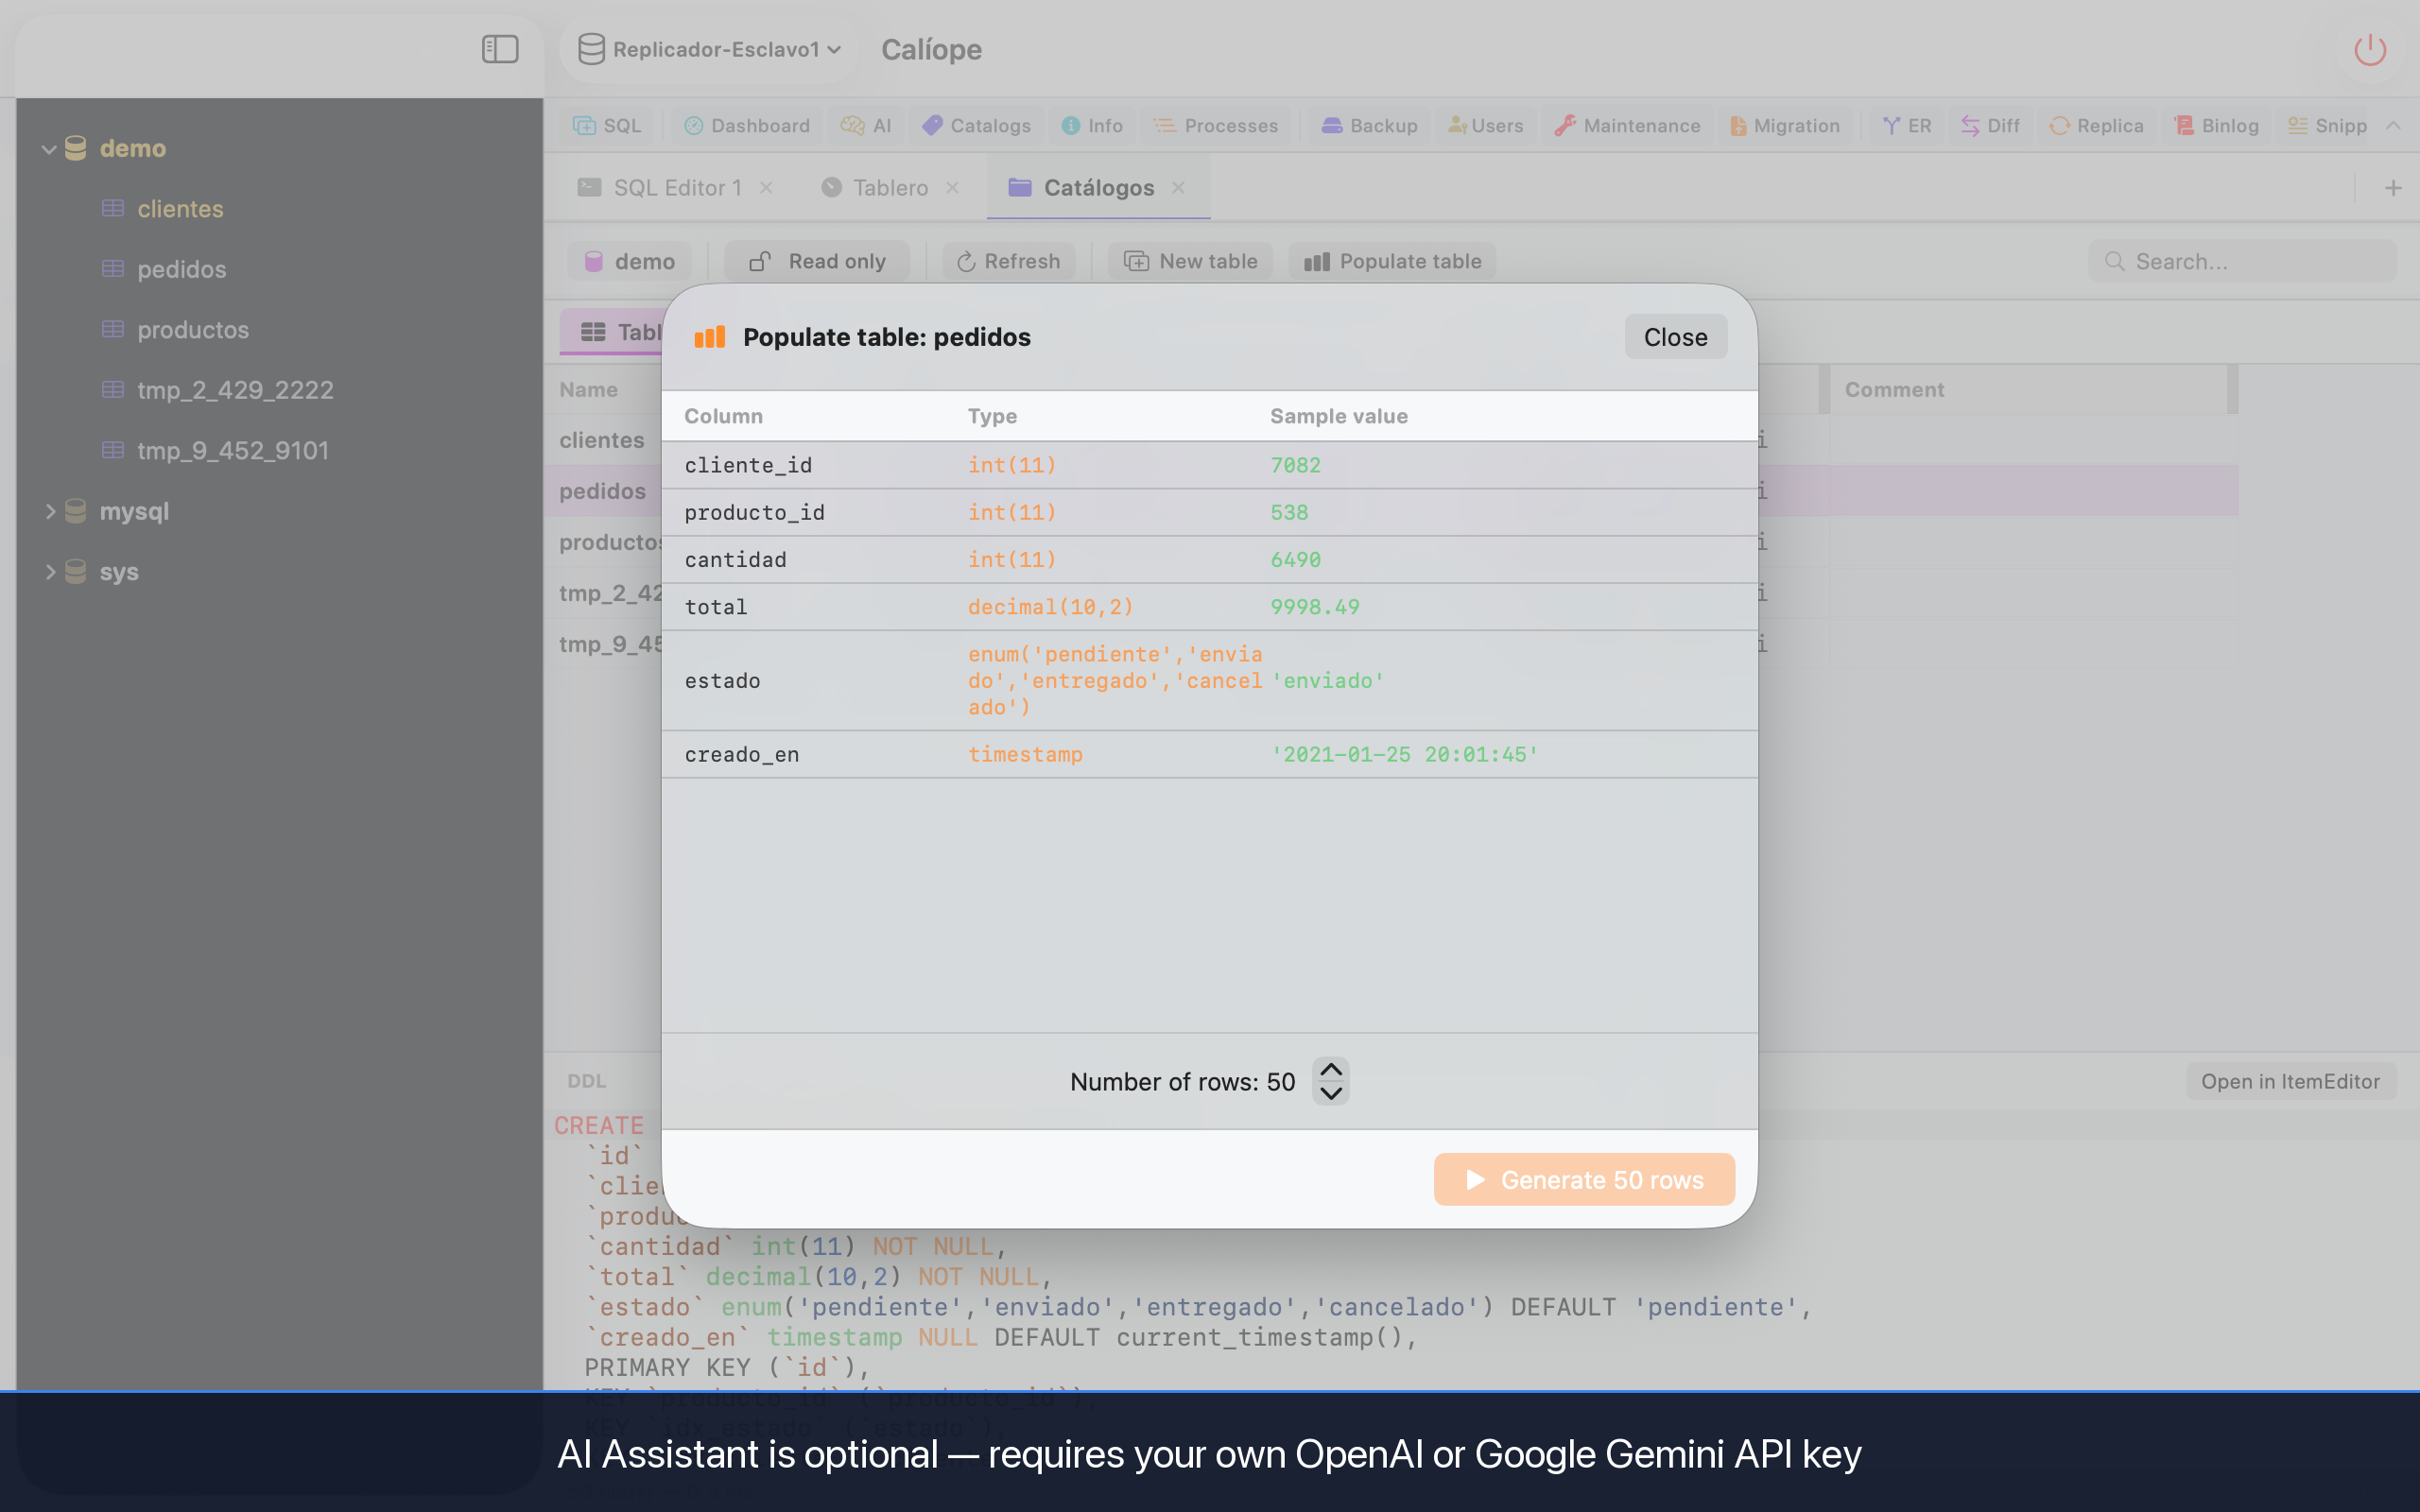Open the Diff toolbar item
Viewport: 2420px width, 1512px height.
pos(1990,125)
